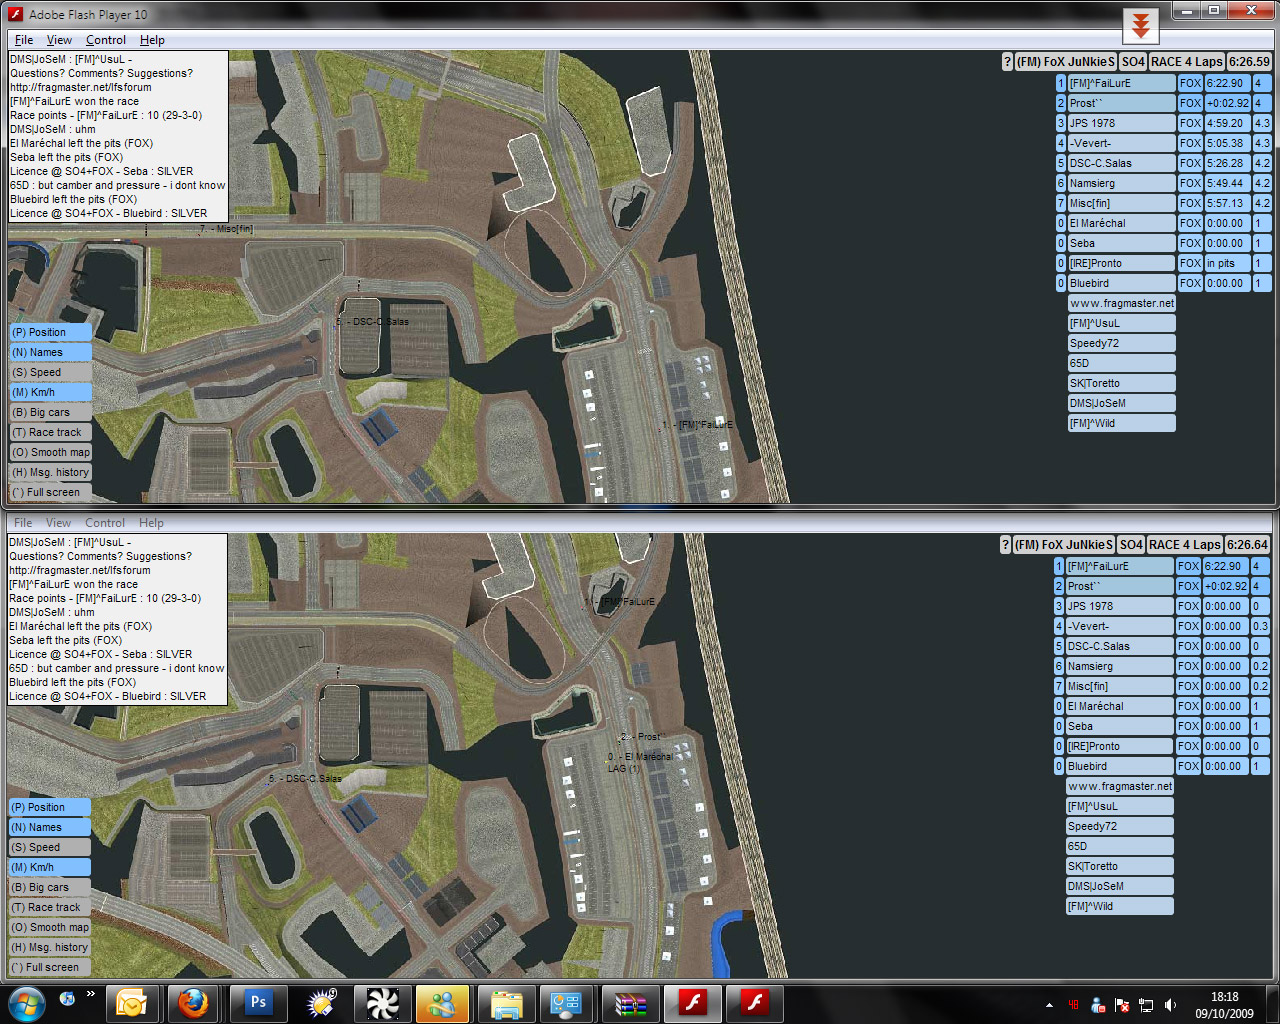Click server name (FM) FoX JuNkieS in top window
Viewport: 1280px width, 1024px height.
tap(1065, 62)
